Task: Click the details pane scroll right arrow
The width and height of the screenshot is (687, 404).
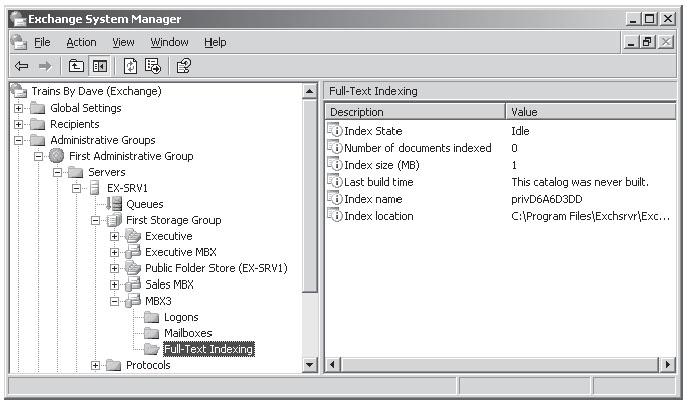Action: pos(667,365)
